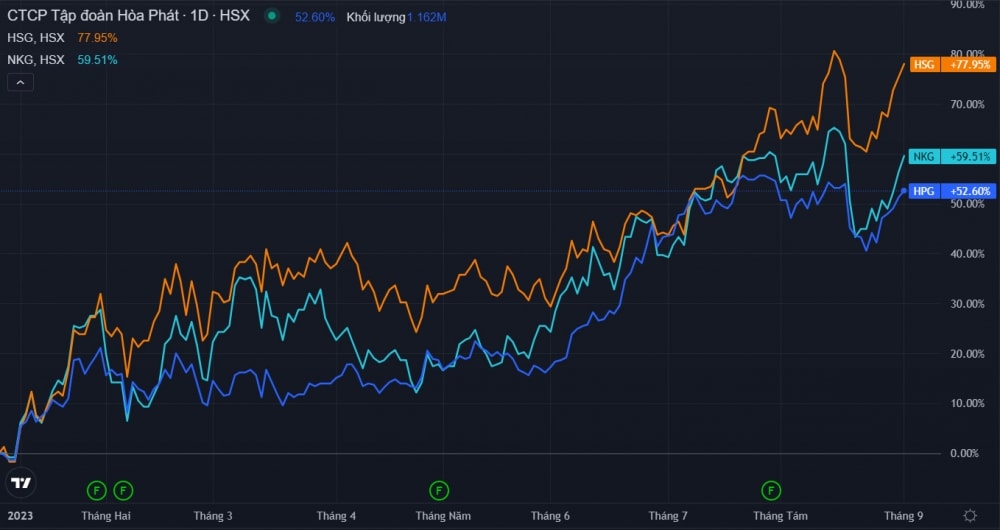The height and width of the screenshot is (530, 1000).
Task: Click the orange HSG +77.95% price label
Action: pyautogui.click(x=953, y=65)
